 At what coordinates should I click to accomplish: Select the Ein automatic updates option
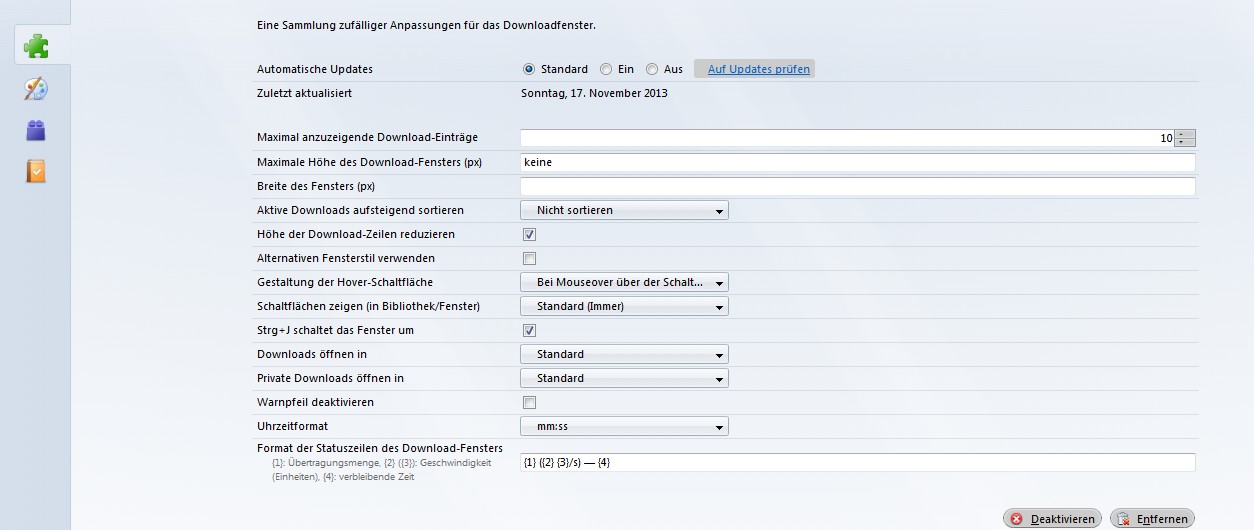coord(606,69)
